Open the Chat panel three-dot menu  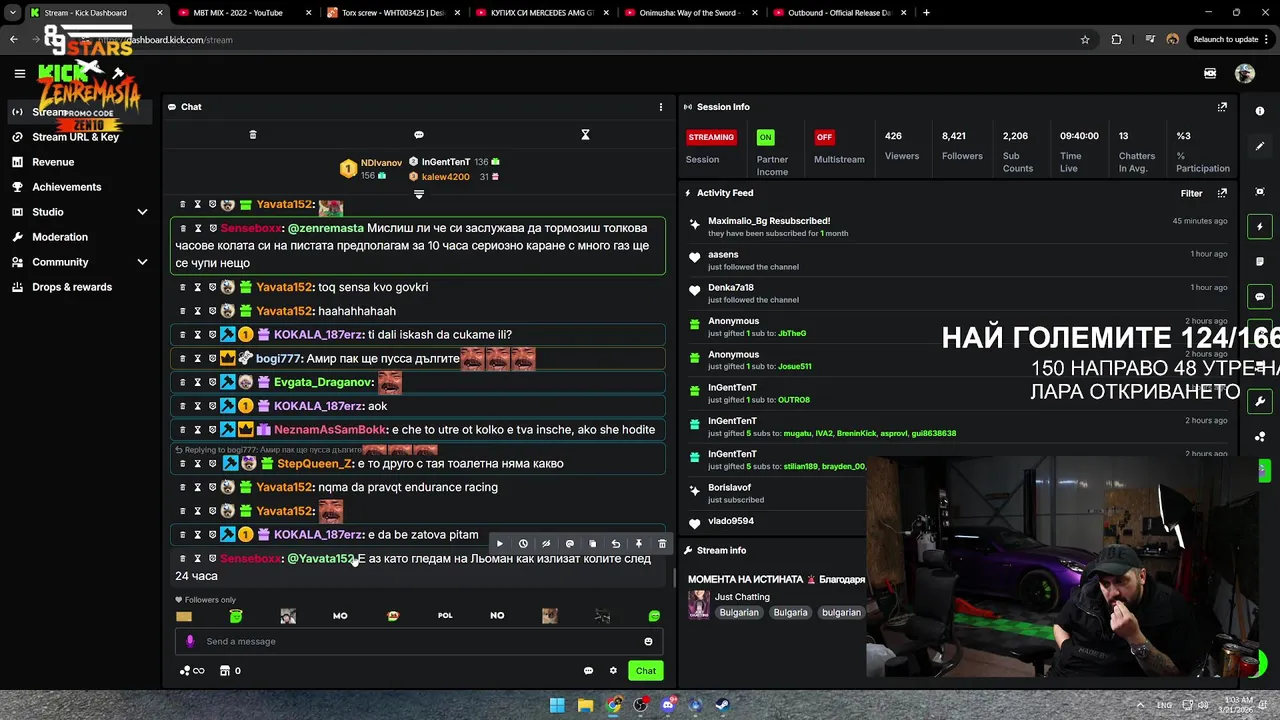[660, 107]
